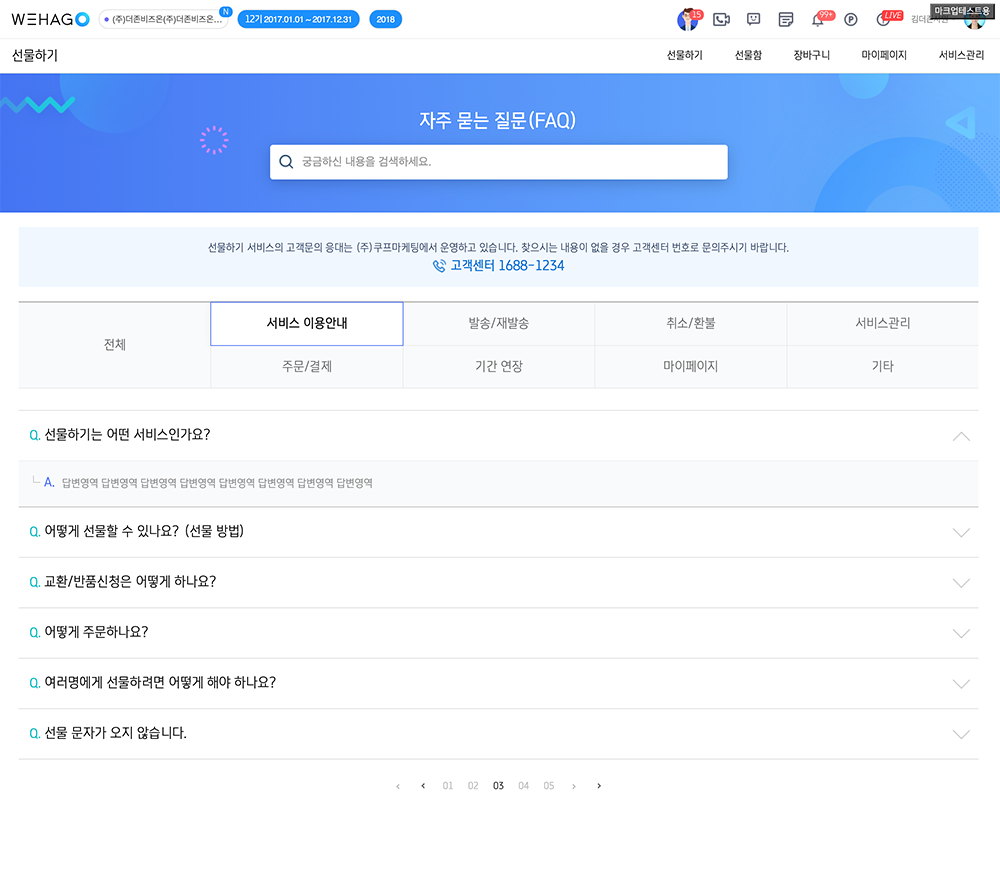Open the company selector dropdown in header
The image size is (1000, 882).
tap(164, 19)
